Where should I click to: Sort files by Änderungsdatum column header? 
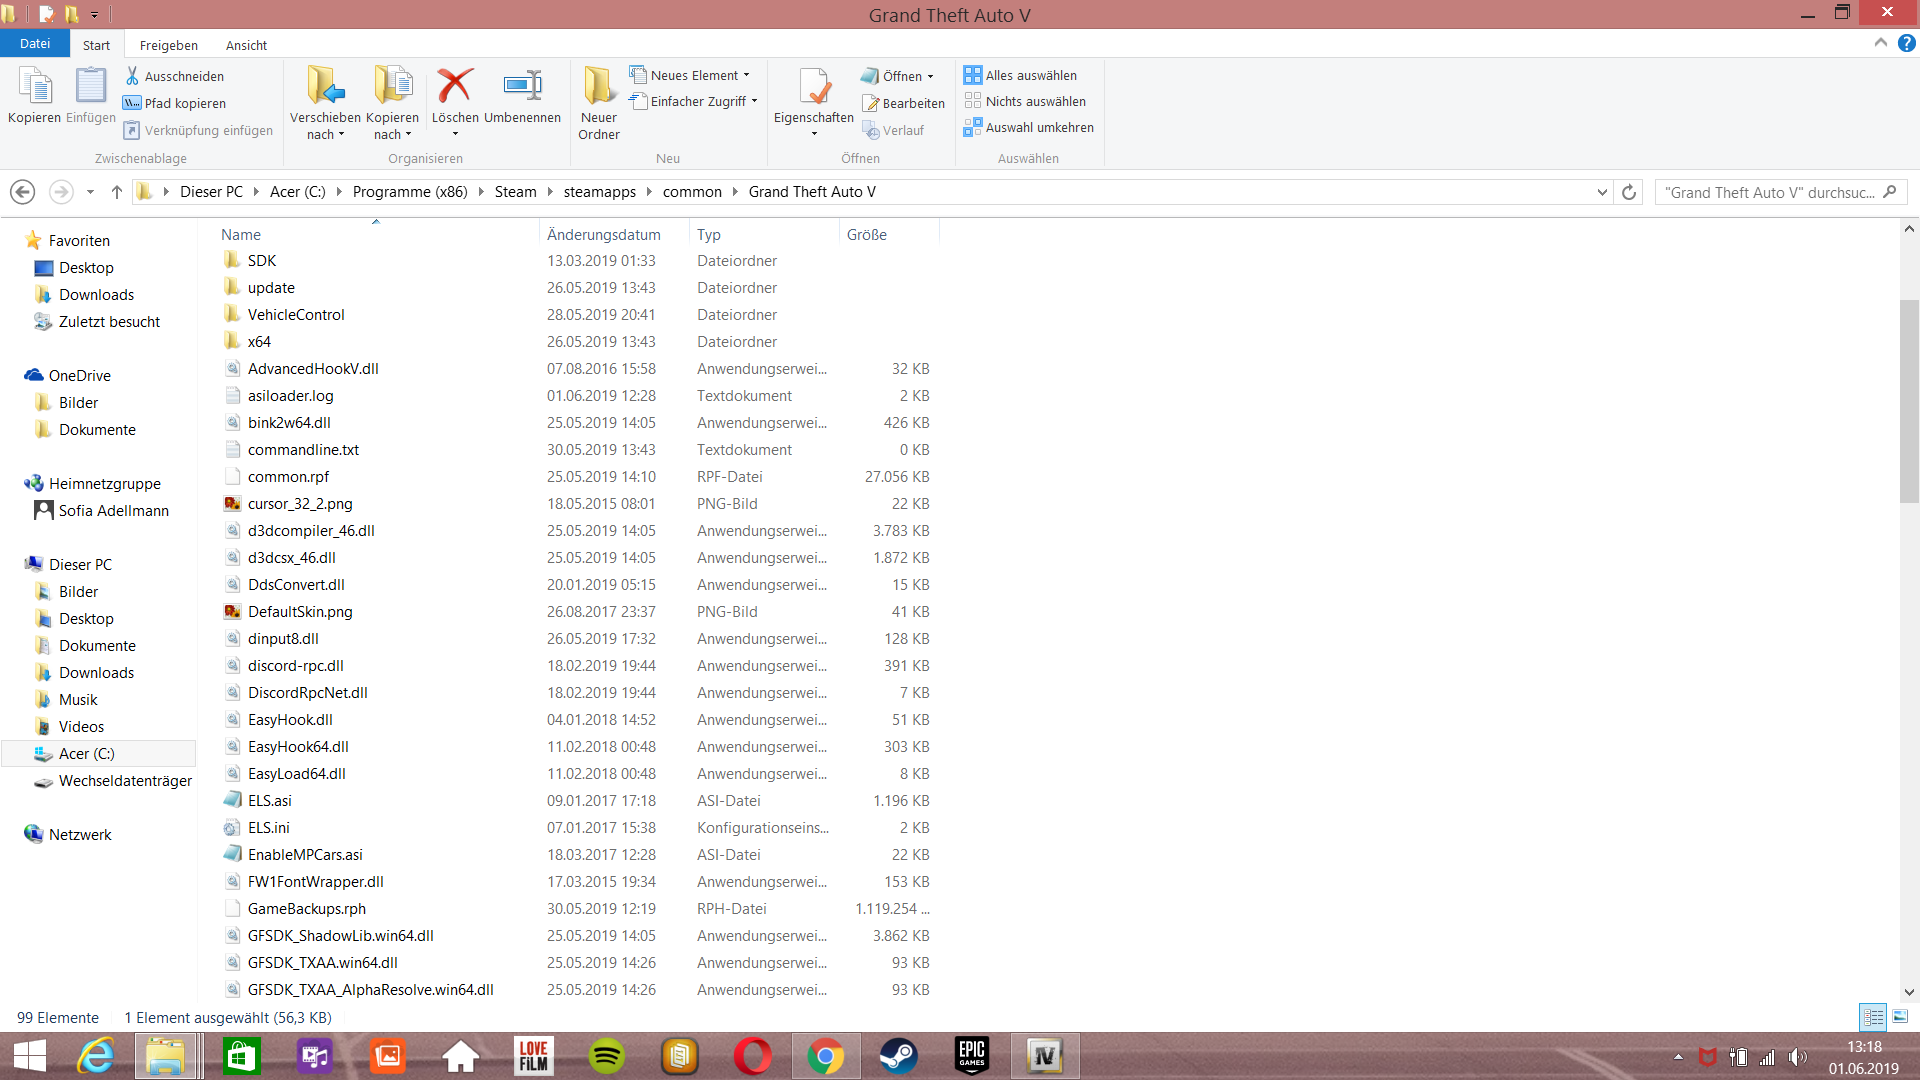[603, 234]
